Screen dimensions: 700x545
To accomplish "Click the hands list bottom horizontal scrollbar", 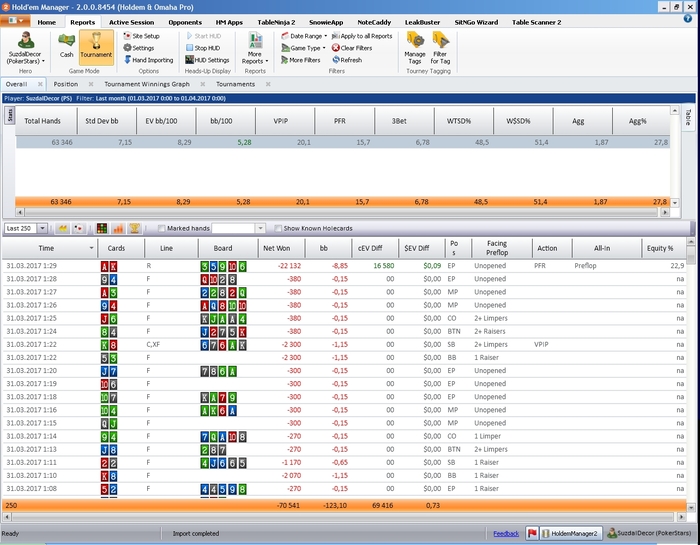I will pyautogui.click(x=342, y=517).
